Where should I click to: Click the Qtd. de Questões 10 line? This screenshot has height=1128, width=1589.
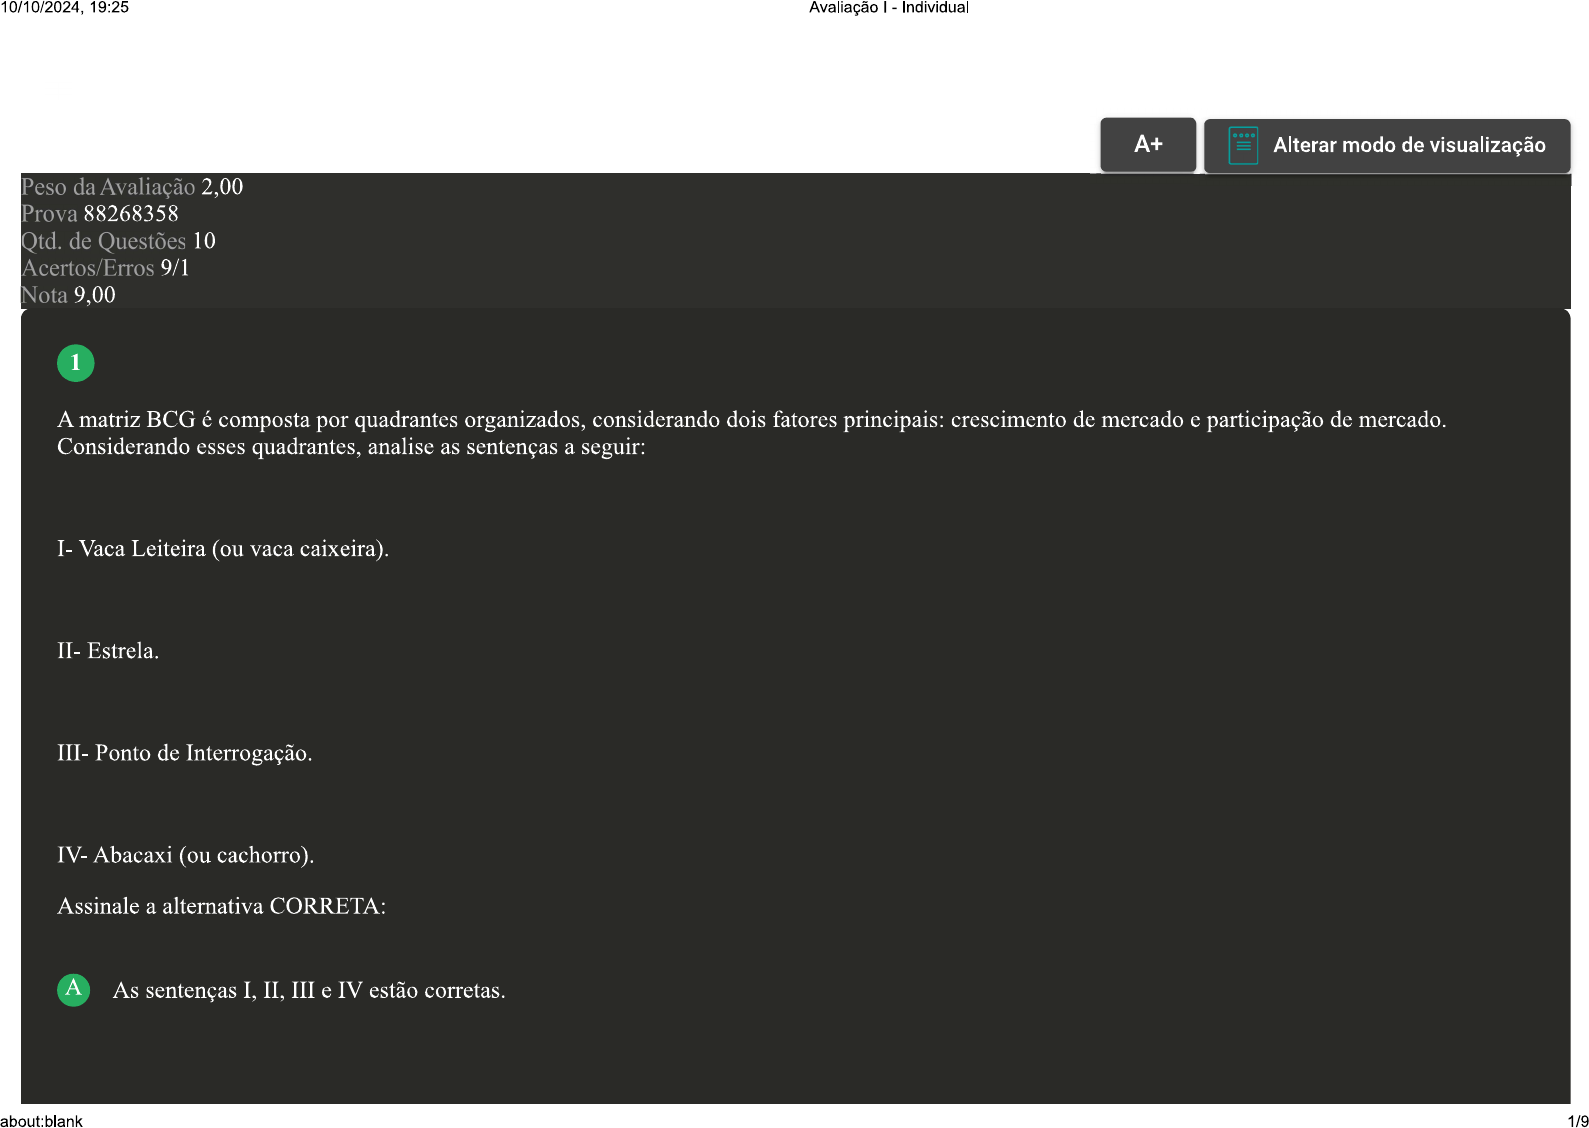(118, 241)
